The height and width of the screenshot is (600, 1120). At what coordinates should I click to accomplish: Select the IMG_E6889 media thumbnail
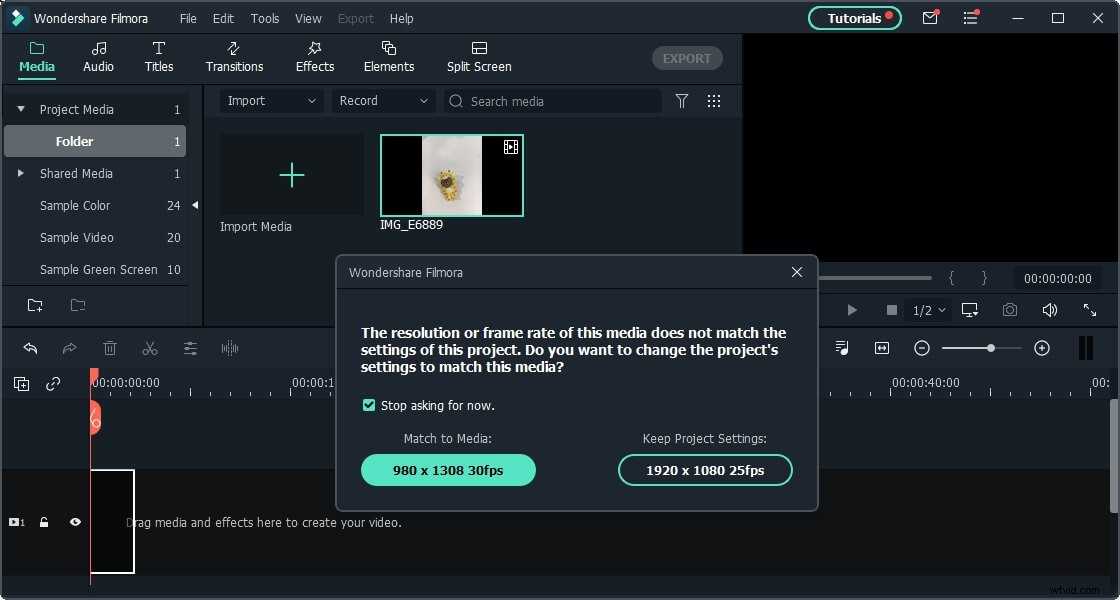451,175
